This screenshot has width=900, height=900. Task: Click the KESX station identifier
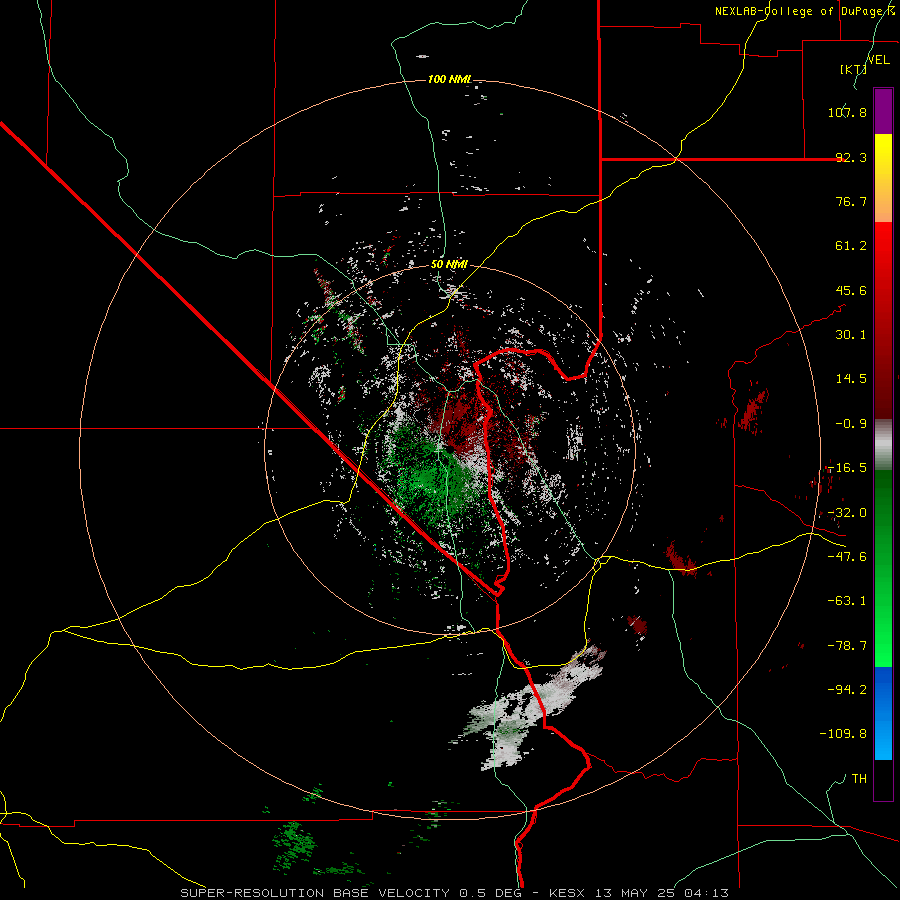tap(567, 893)
